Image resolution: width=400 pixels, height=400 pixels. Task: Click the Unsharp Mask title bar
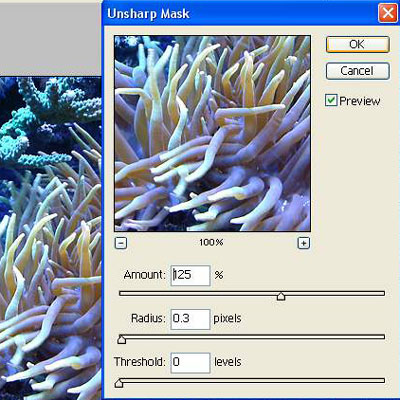[x=240, y=13]
